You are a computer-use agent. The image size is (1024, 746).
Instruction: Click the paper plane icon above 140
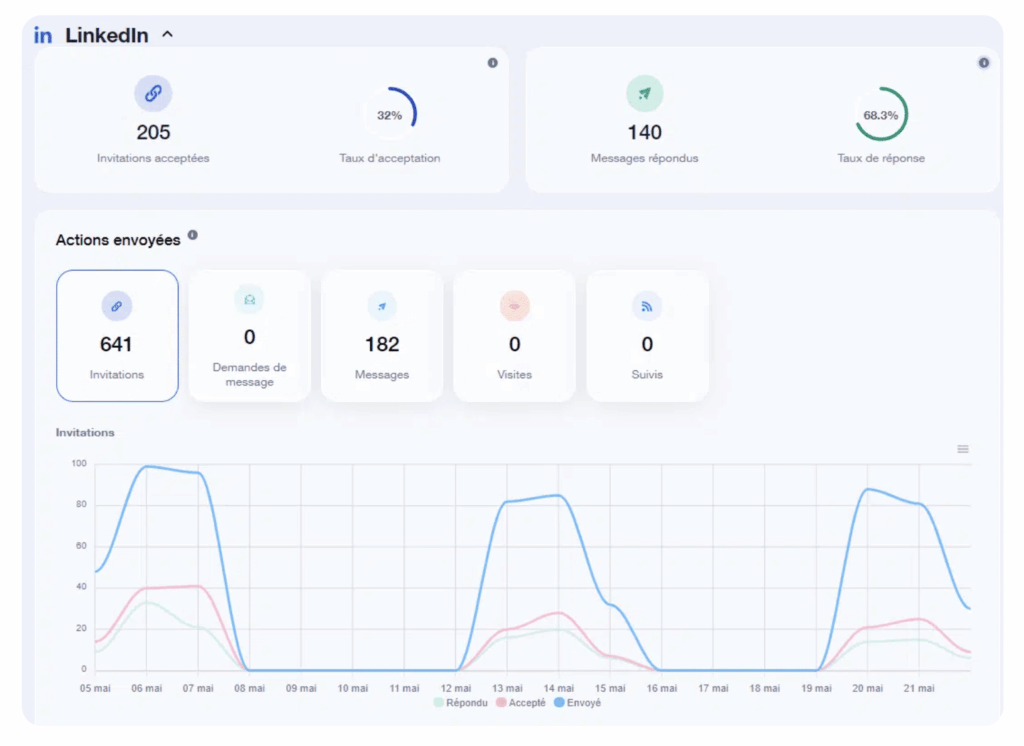click(644, 93)
